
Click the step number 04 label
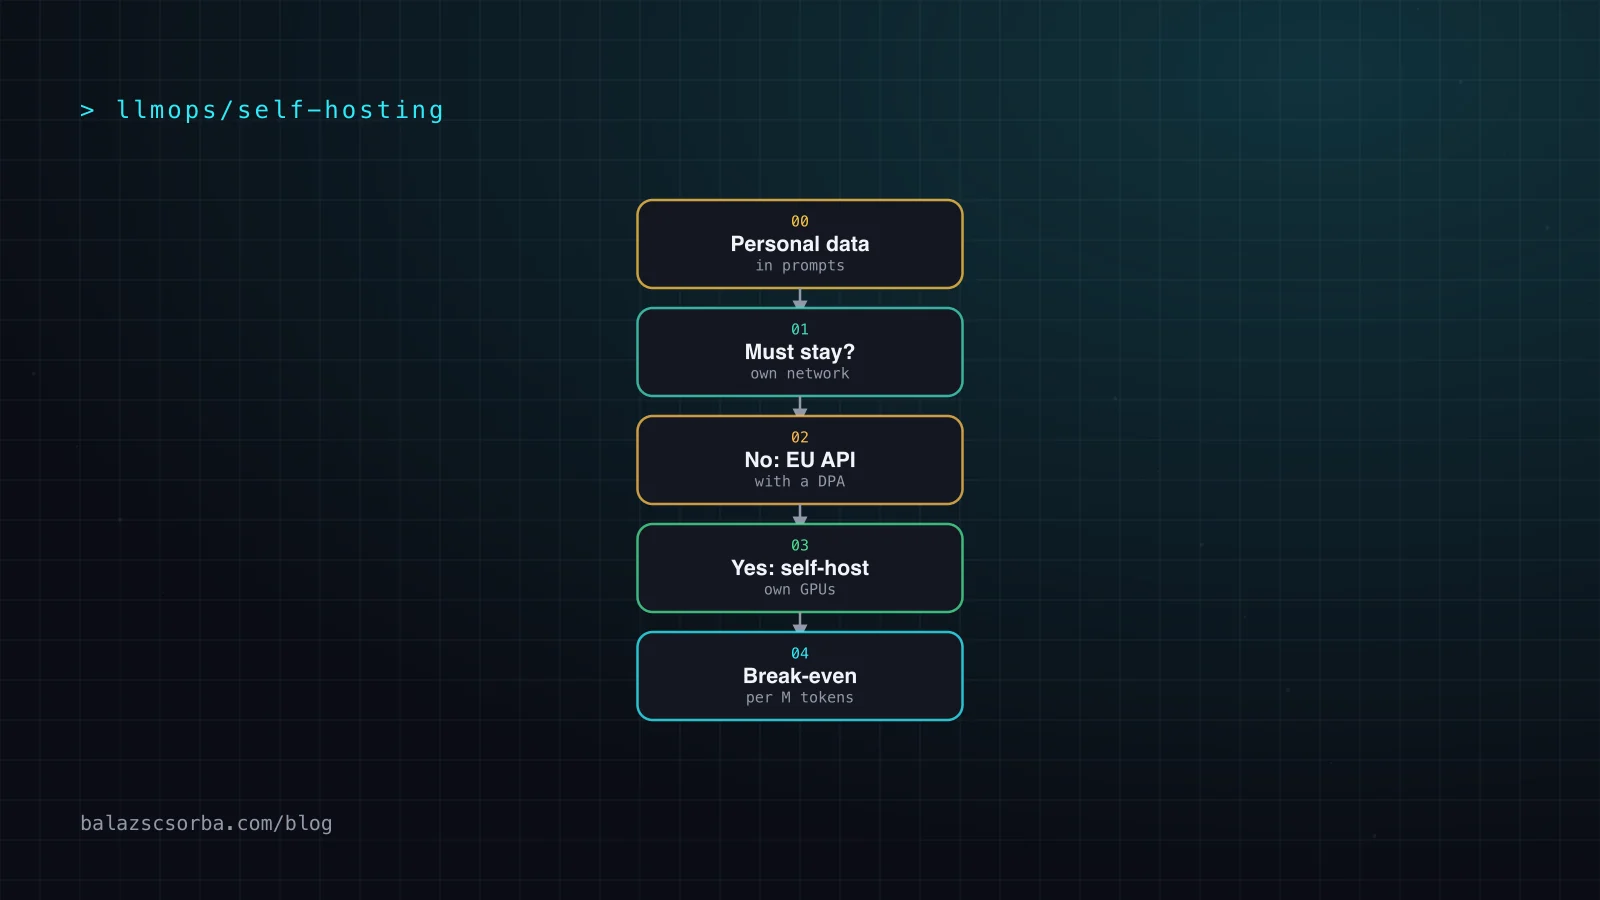pyautogui.click(x=800, y=653)
